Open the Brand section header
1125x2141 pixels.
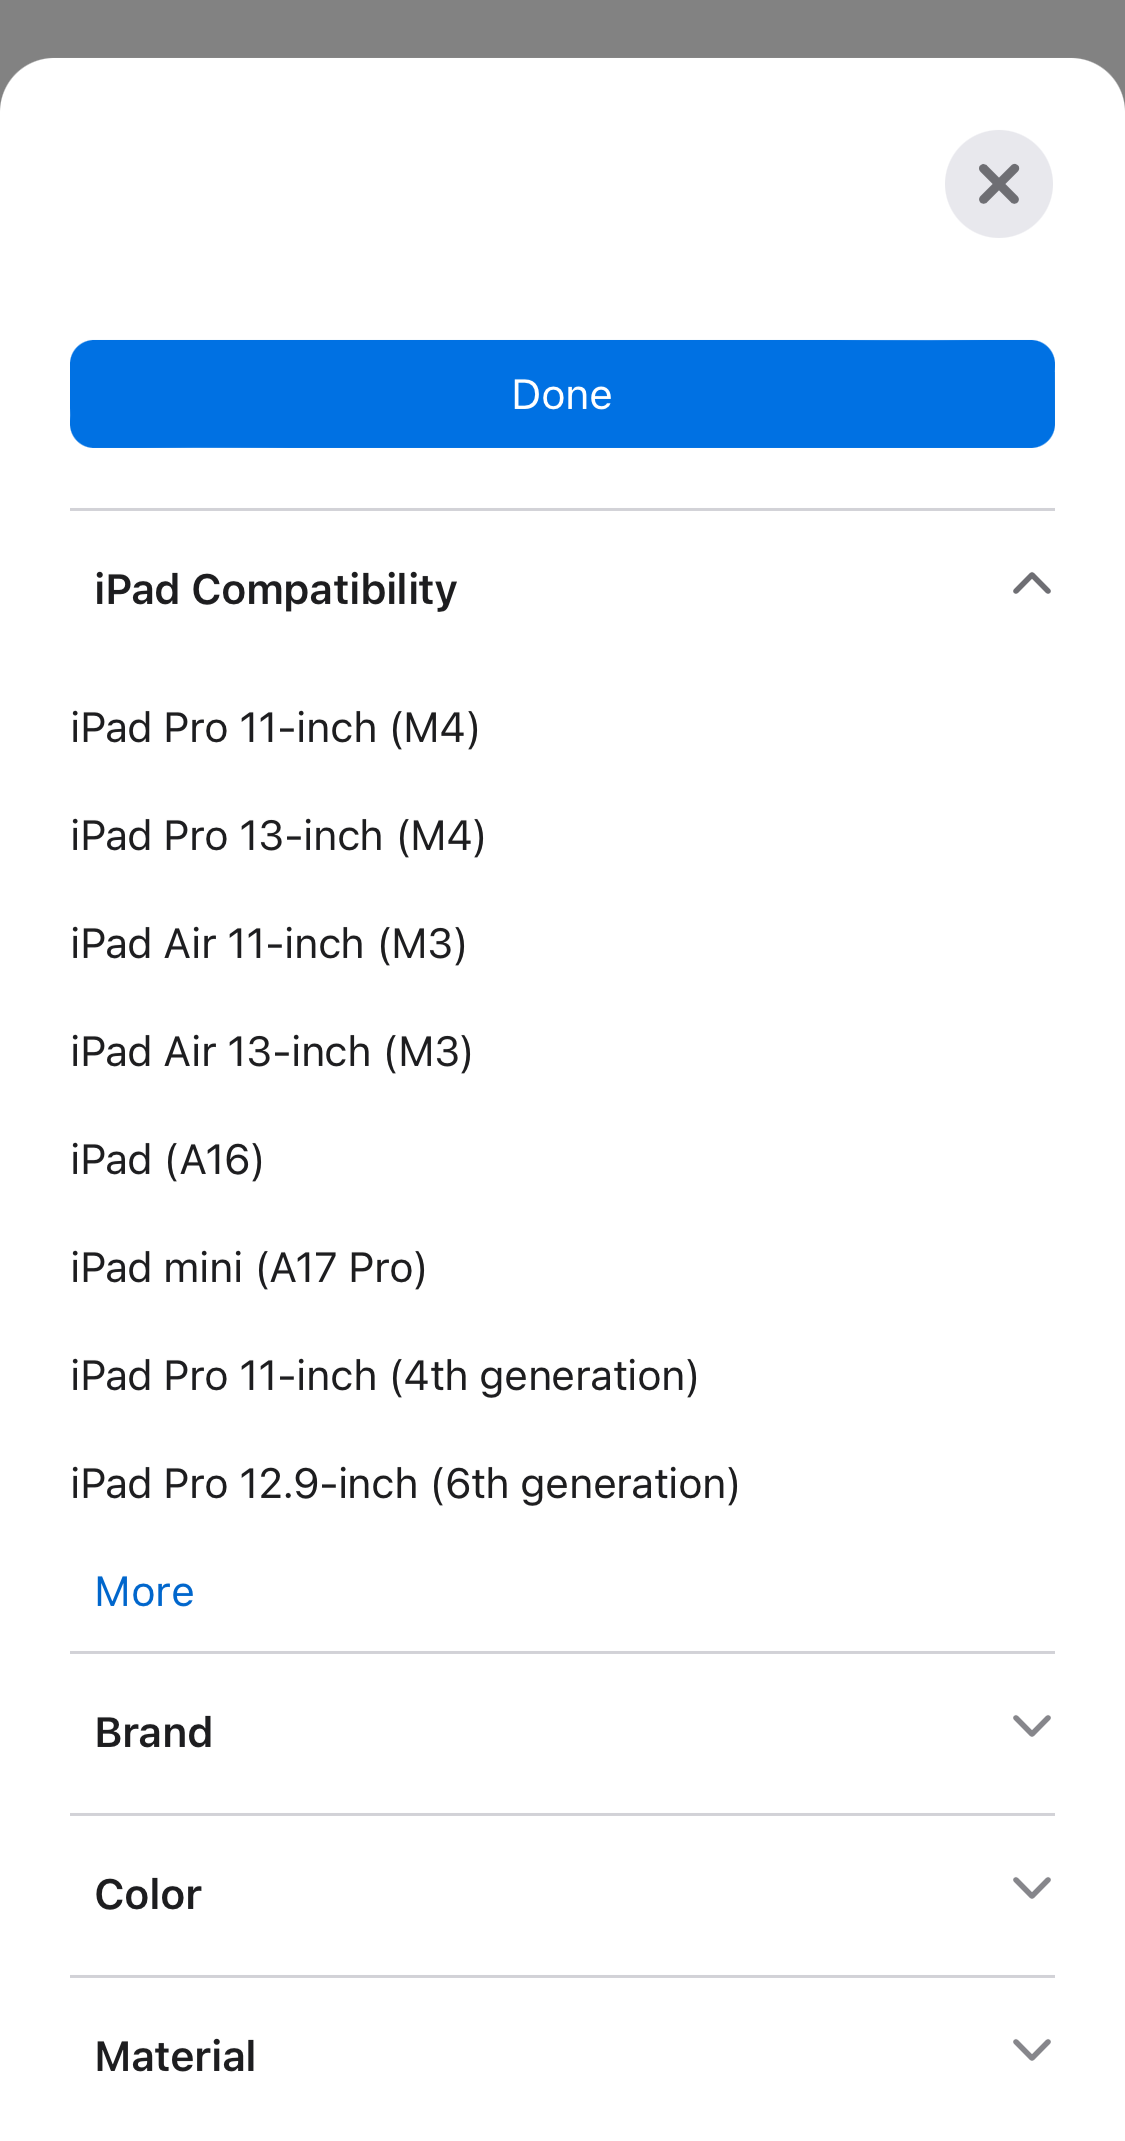tap(154, 1731)
